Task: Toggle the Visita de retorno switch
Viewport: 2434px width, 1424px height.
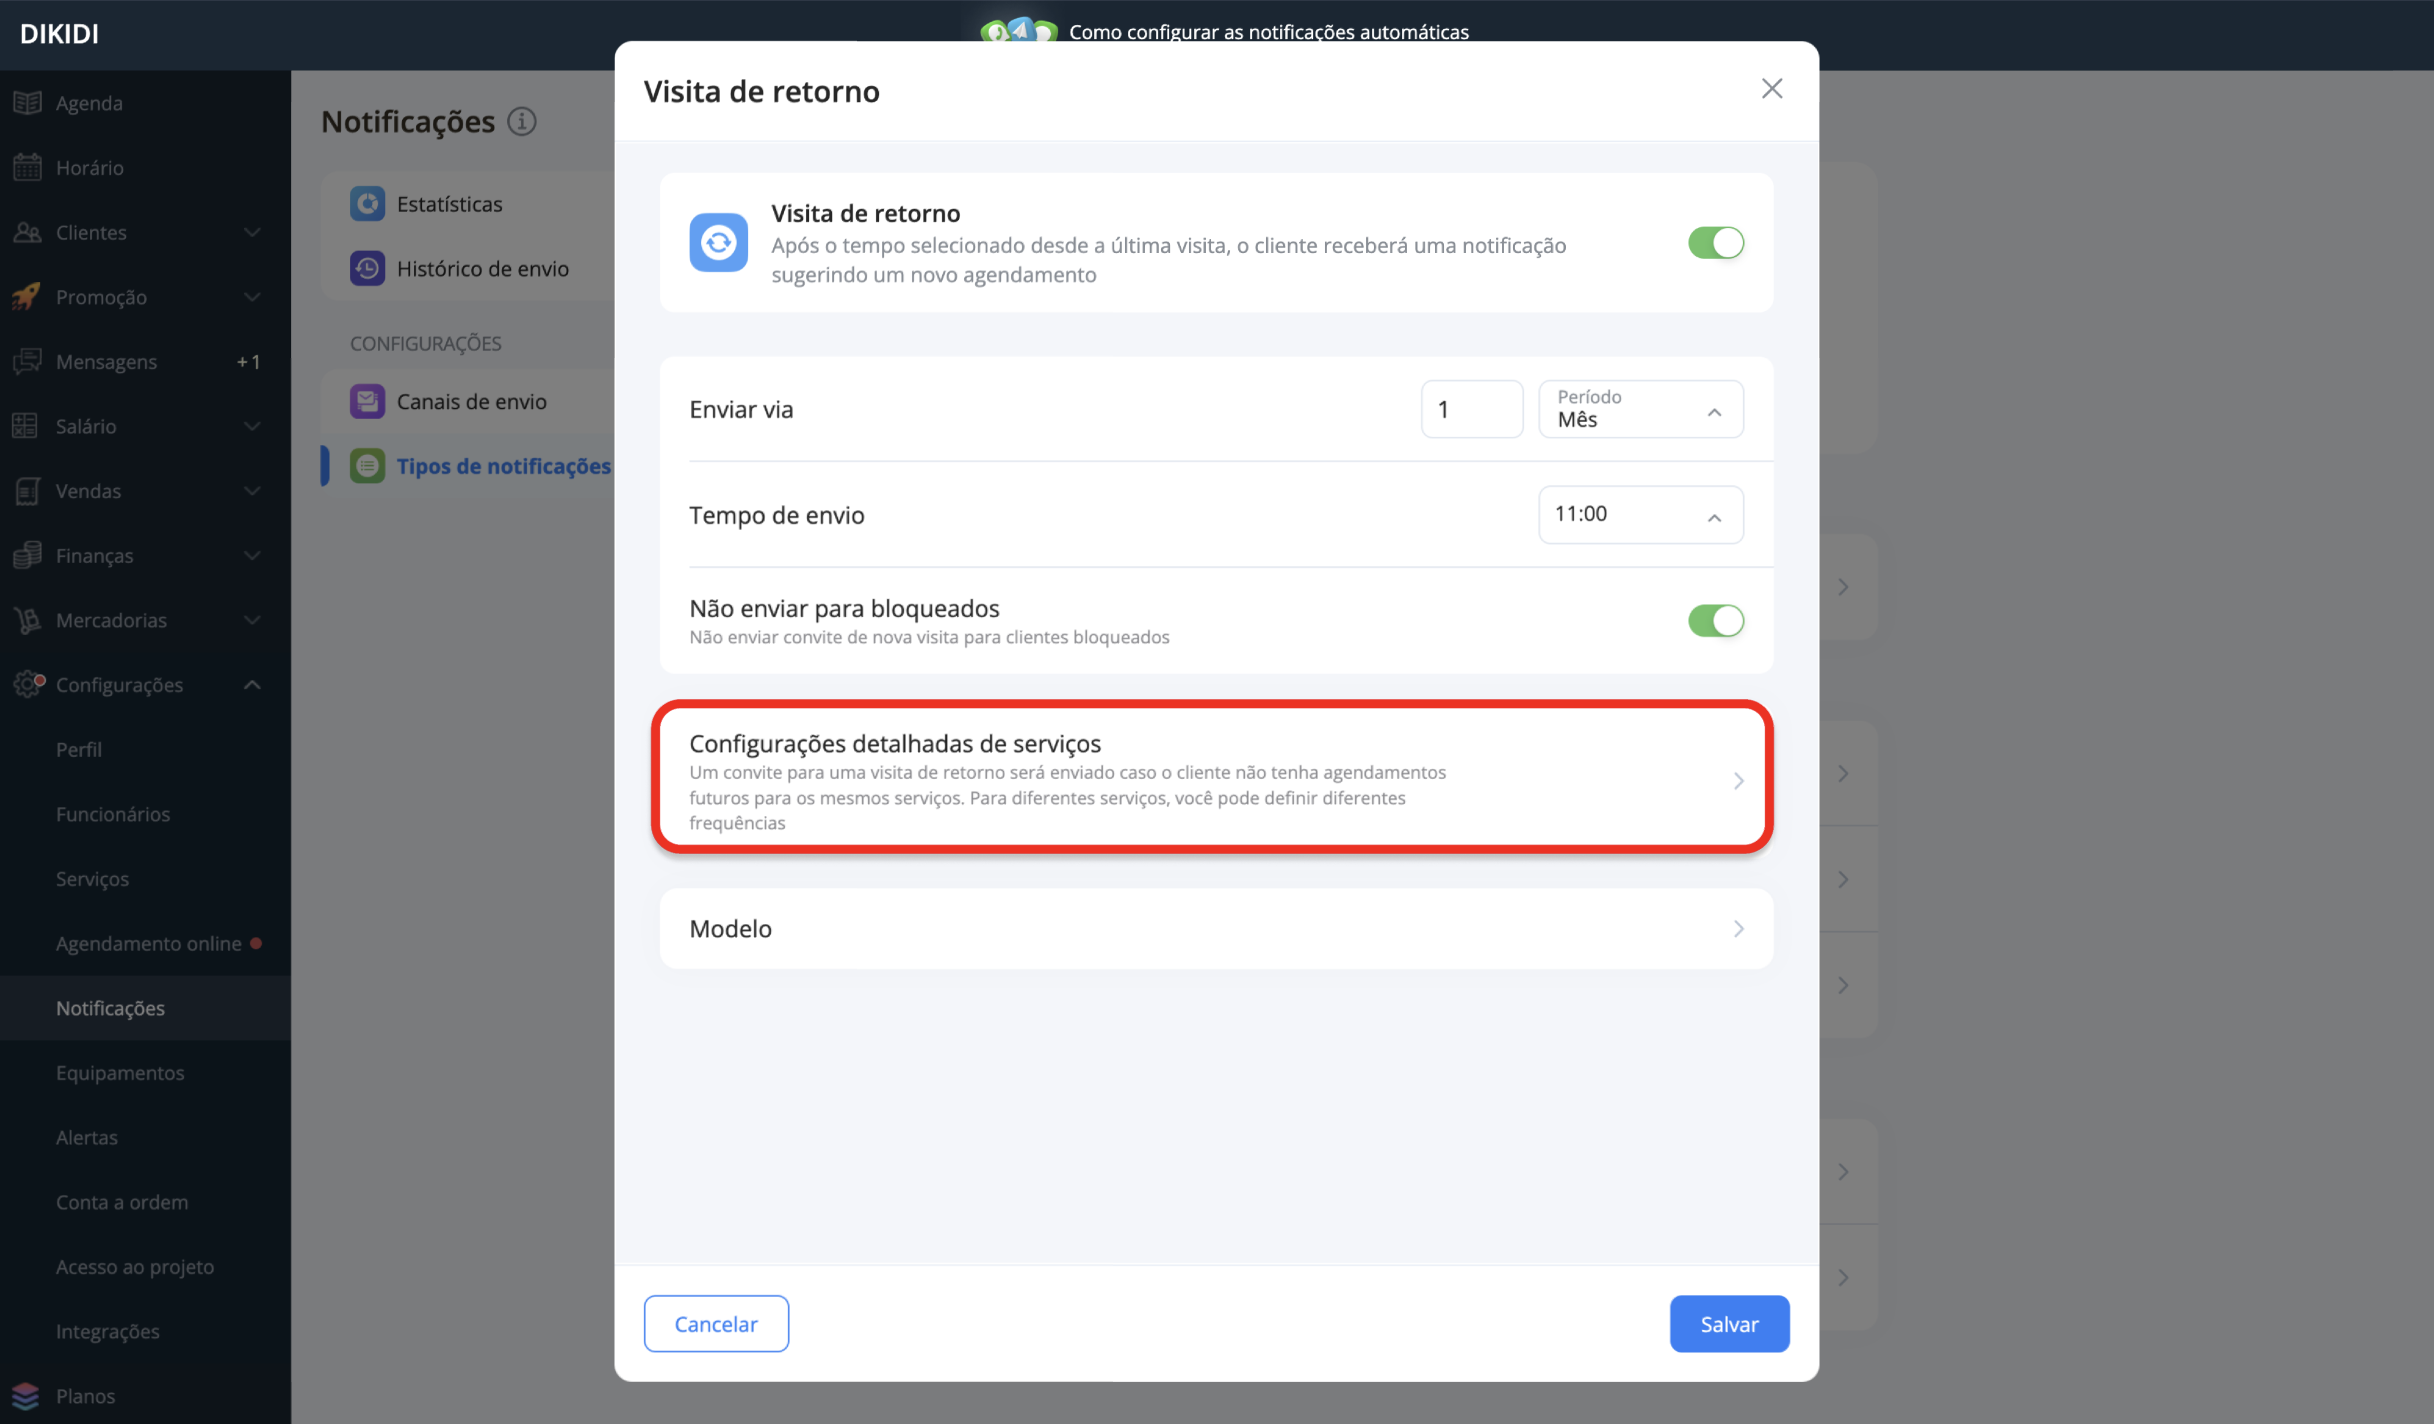Action: (x=1716, y=243)
